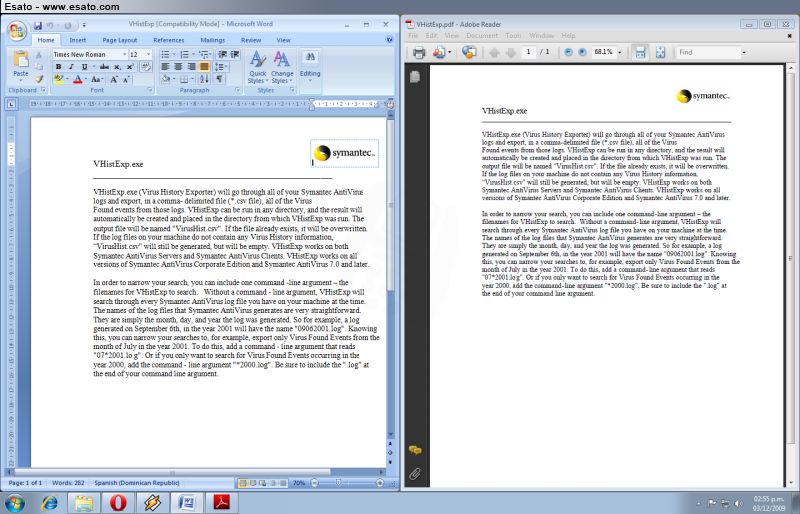Screen dimensions: 800x514
Task: Open the Document menu in Adobe Reader
Action: (482, 36)
